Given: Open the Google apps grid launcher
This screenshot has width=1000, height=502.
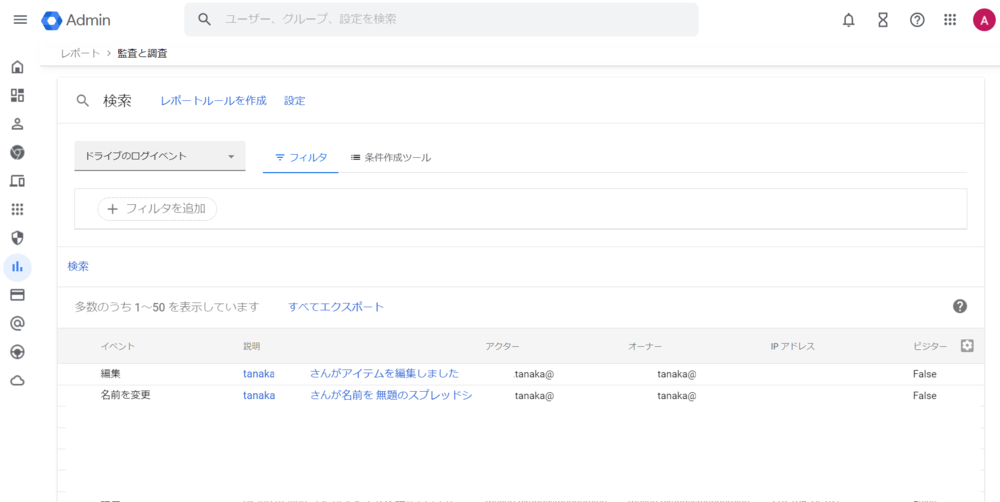Looking at the screenshot, I should tap(950, 20).
